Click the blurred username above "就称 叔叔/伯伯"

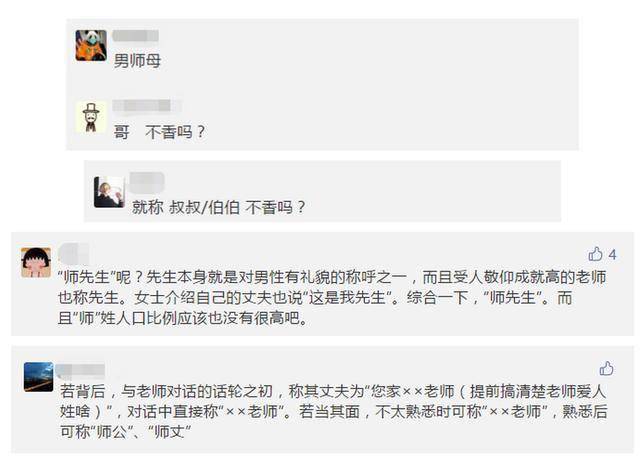(x=147, y=181)
